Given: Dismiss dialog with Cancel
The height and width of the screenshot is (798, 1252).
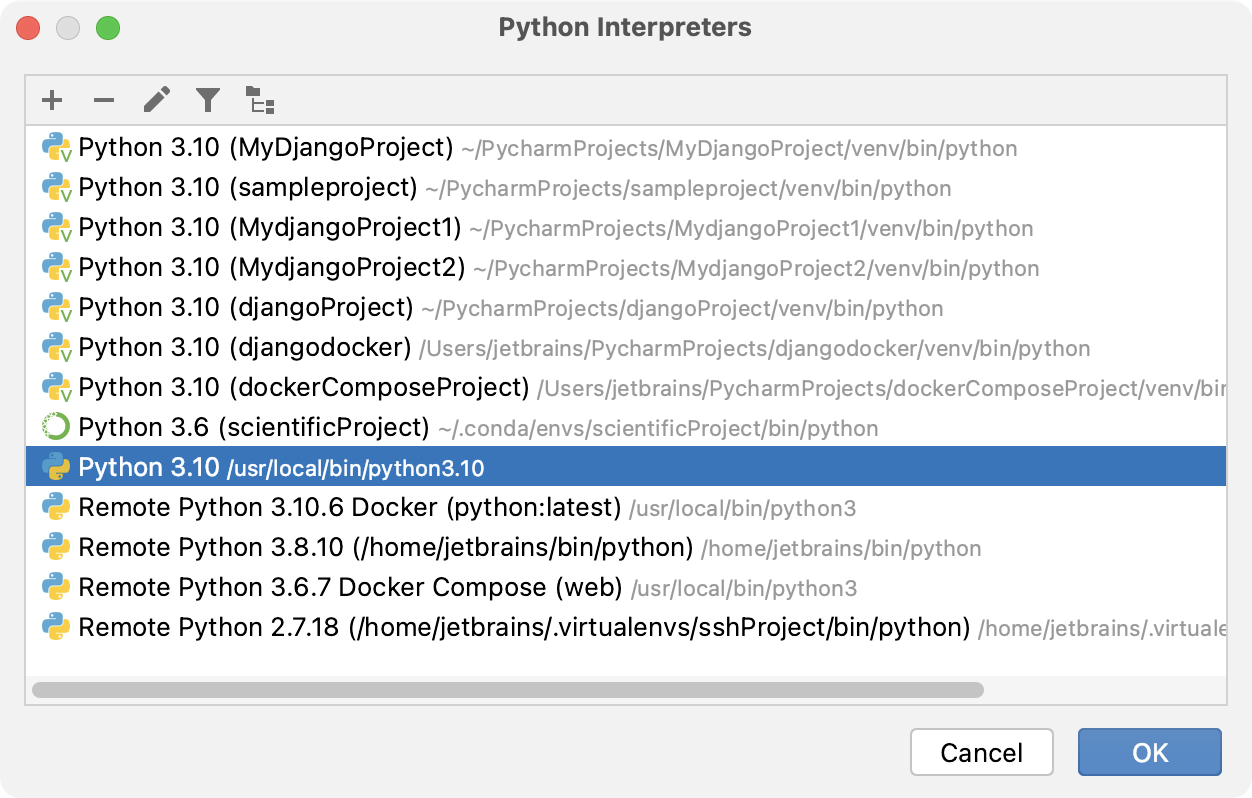Looking at the screenshot, I should (x=981, y=752).
